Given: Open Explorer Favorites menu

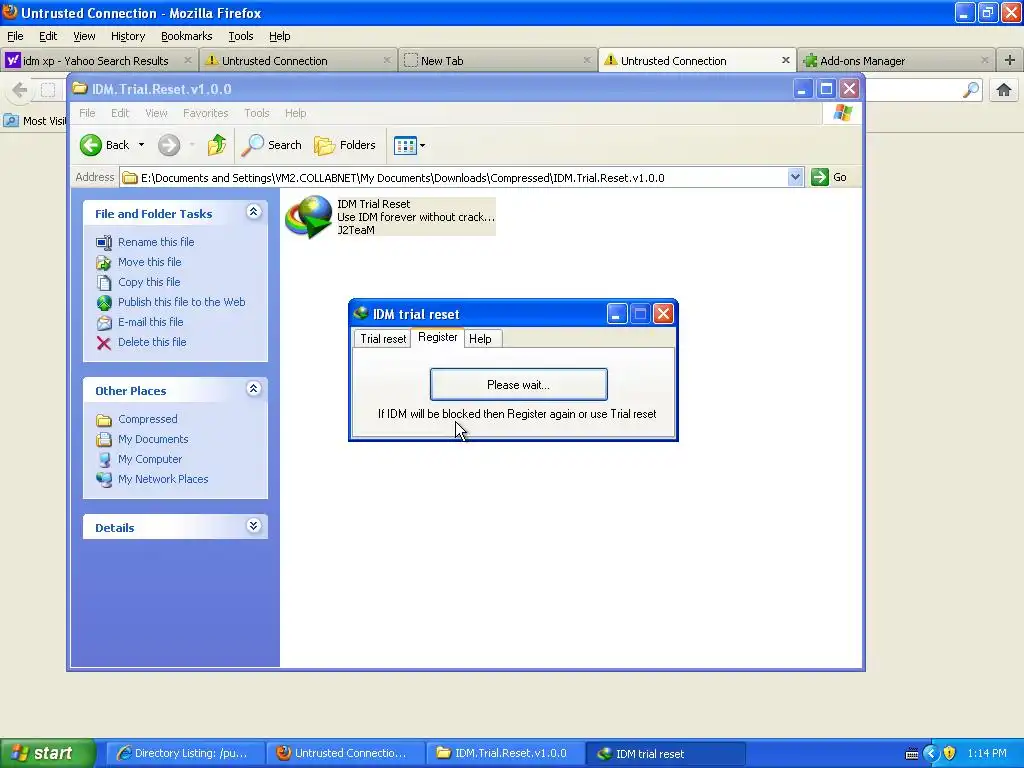Looking at the screenshot, I should (x=206, y=113).
